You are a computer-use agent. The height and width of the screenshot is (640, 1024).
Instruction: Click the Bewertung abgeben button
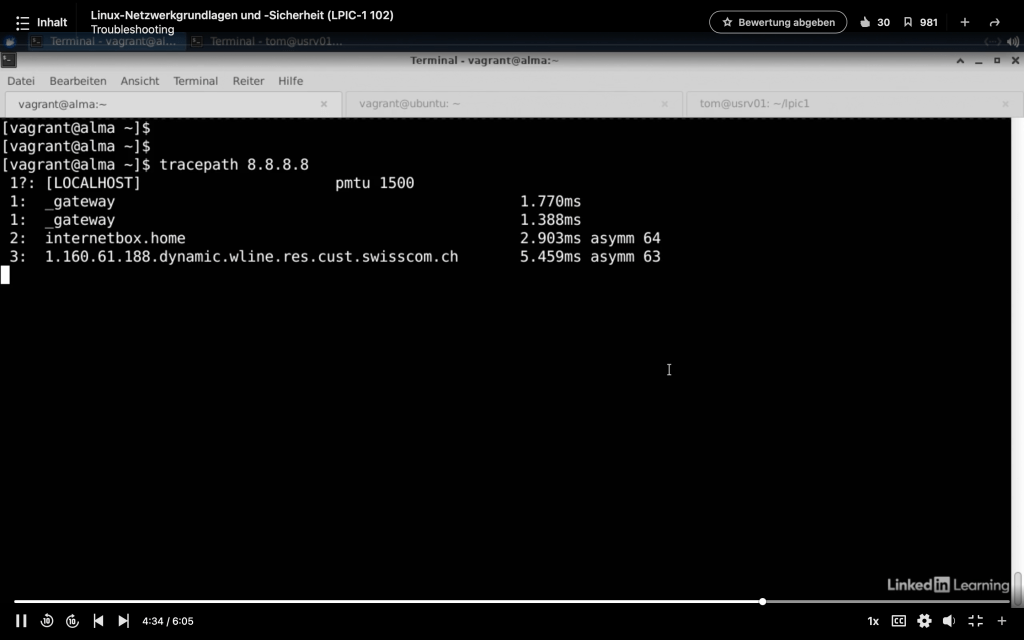click(x=777, y=22)
